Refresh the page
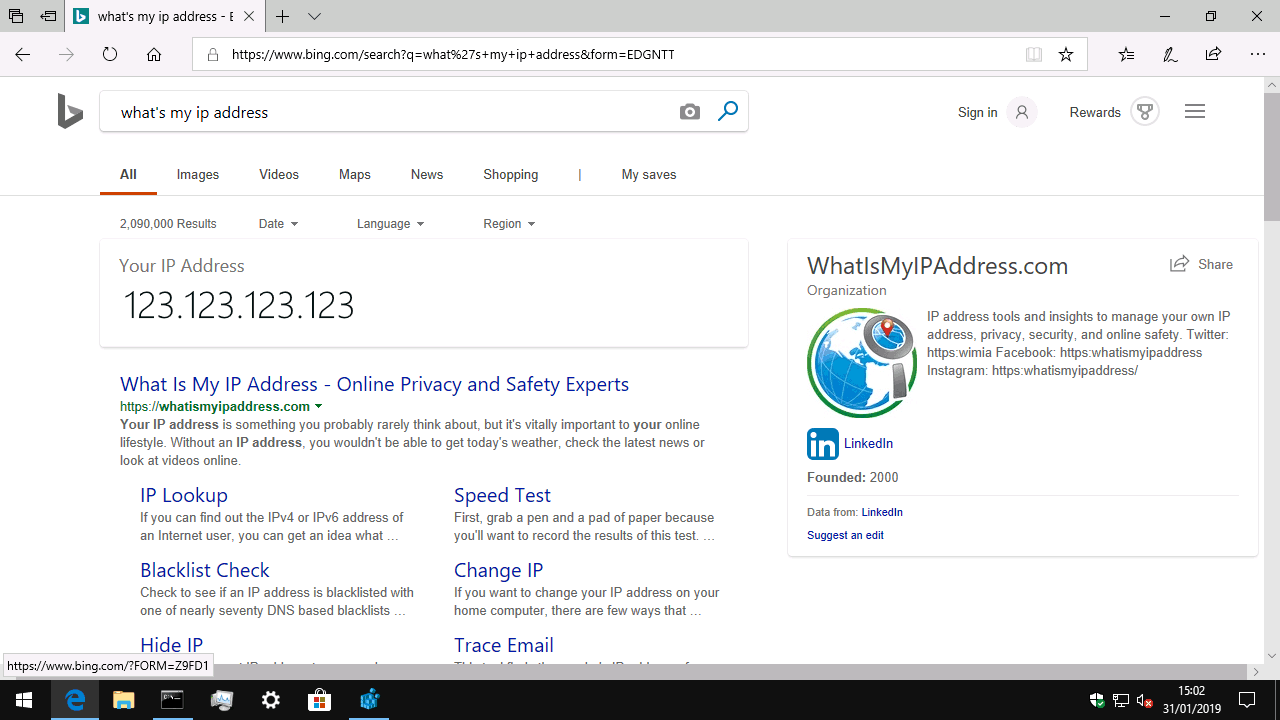The image size is (1280, 720). (110, 55)
